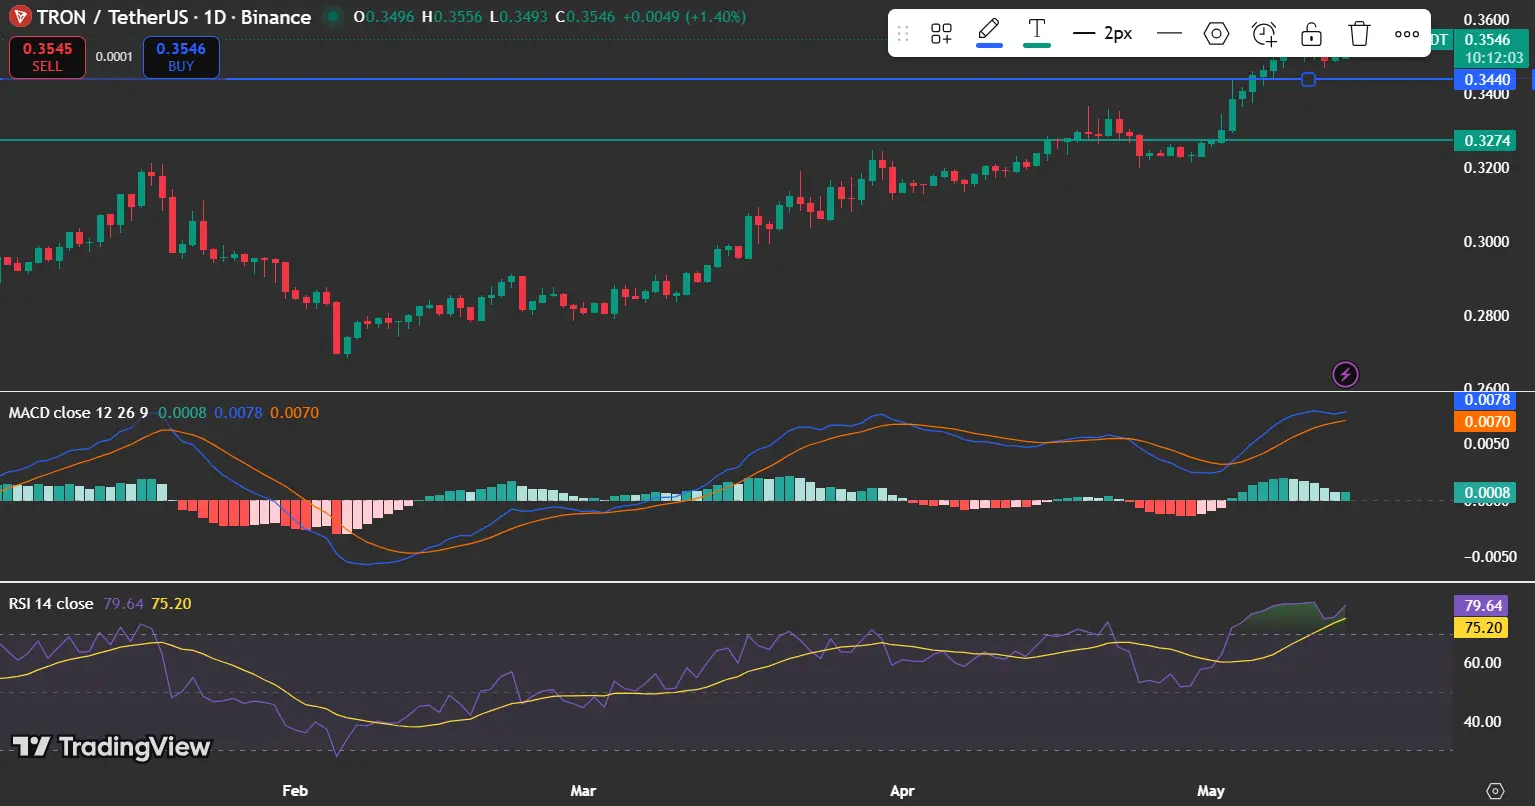Click the 0.0008 green histogram label
The height and width of the screenshot is (806, 1535).
pyautogui.click(x=1484, y=492)
